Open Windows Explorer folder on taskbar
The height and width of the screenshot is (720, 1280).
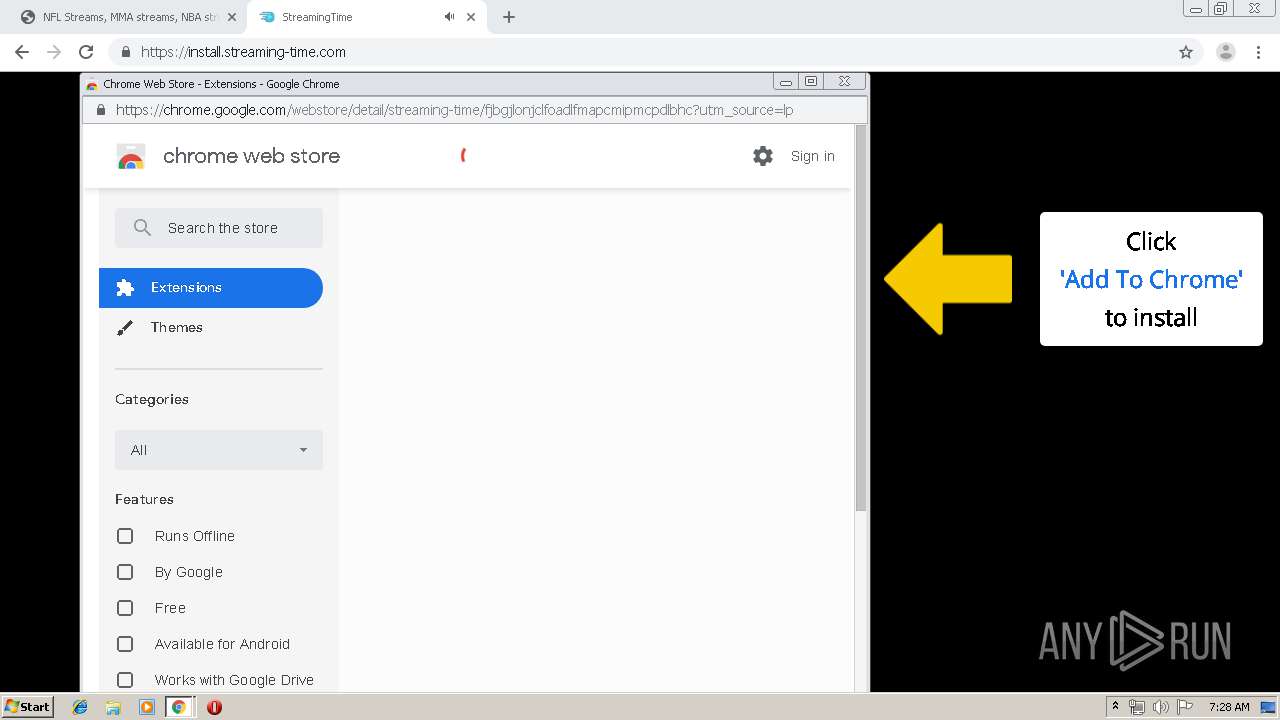pos(113,707)
